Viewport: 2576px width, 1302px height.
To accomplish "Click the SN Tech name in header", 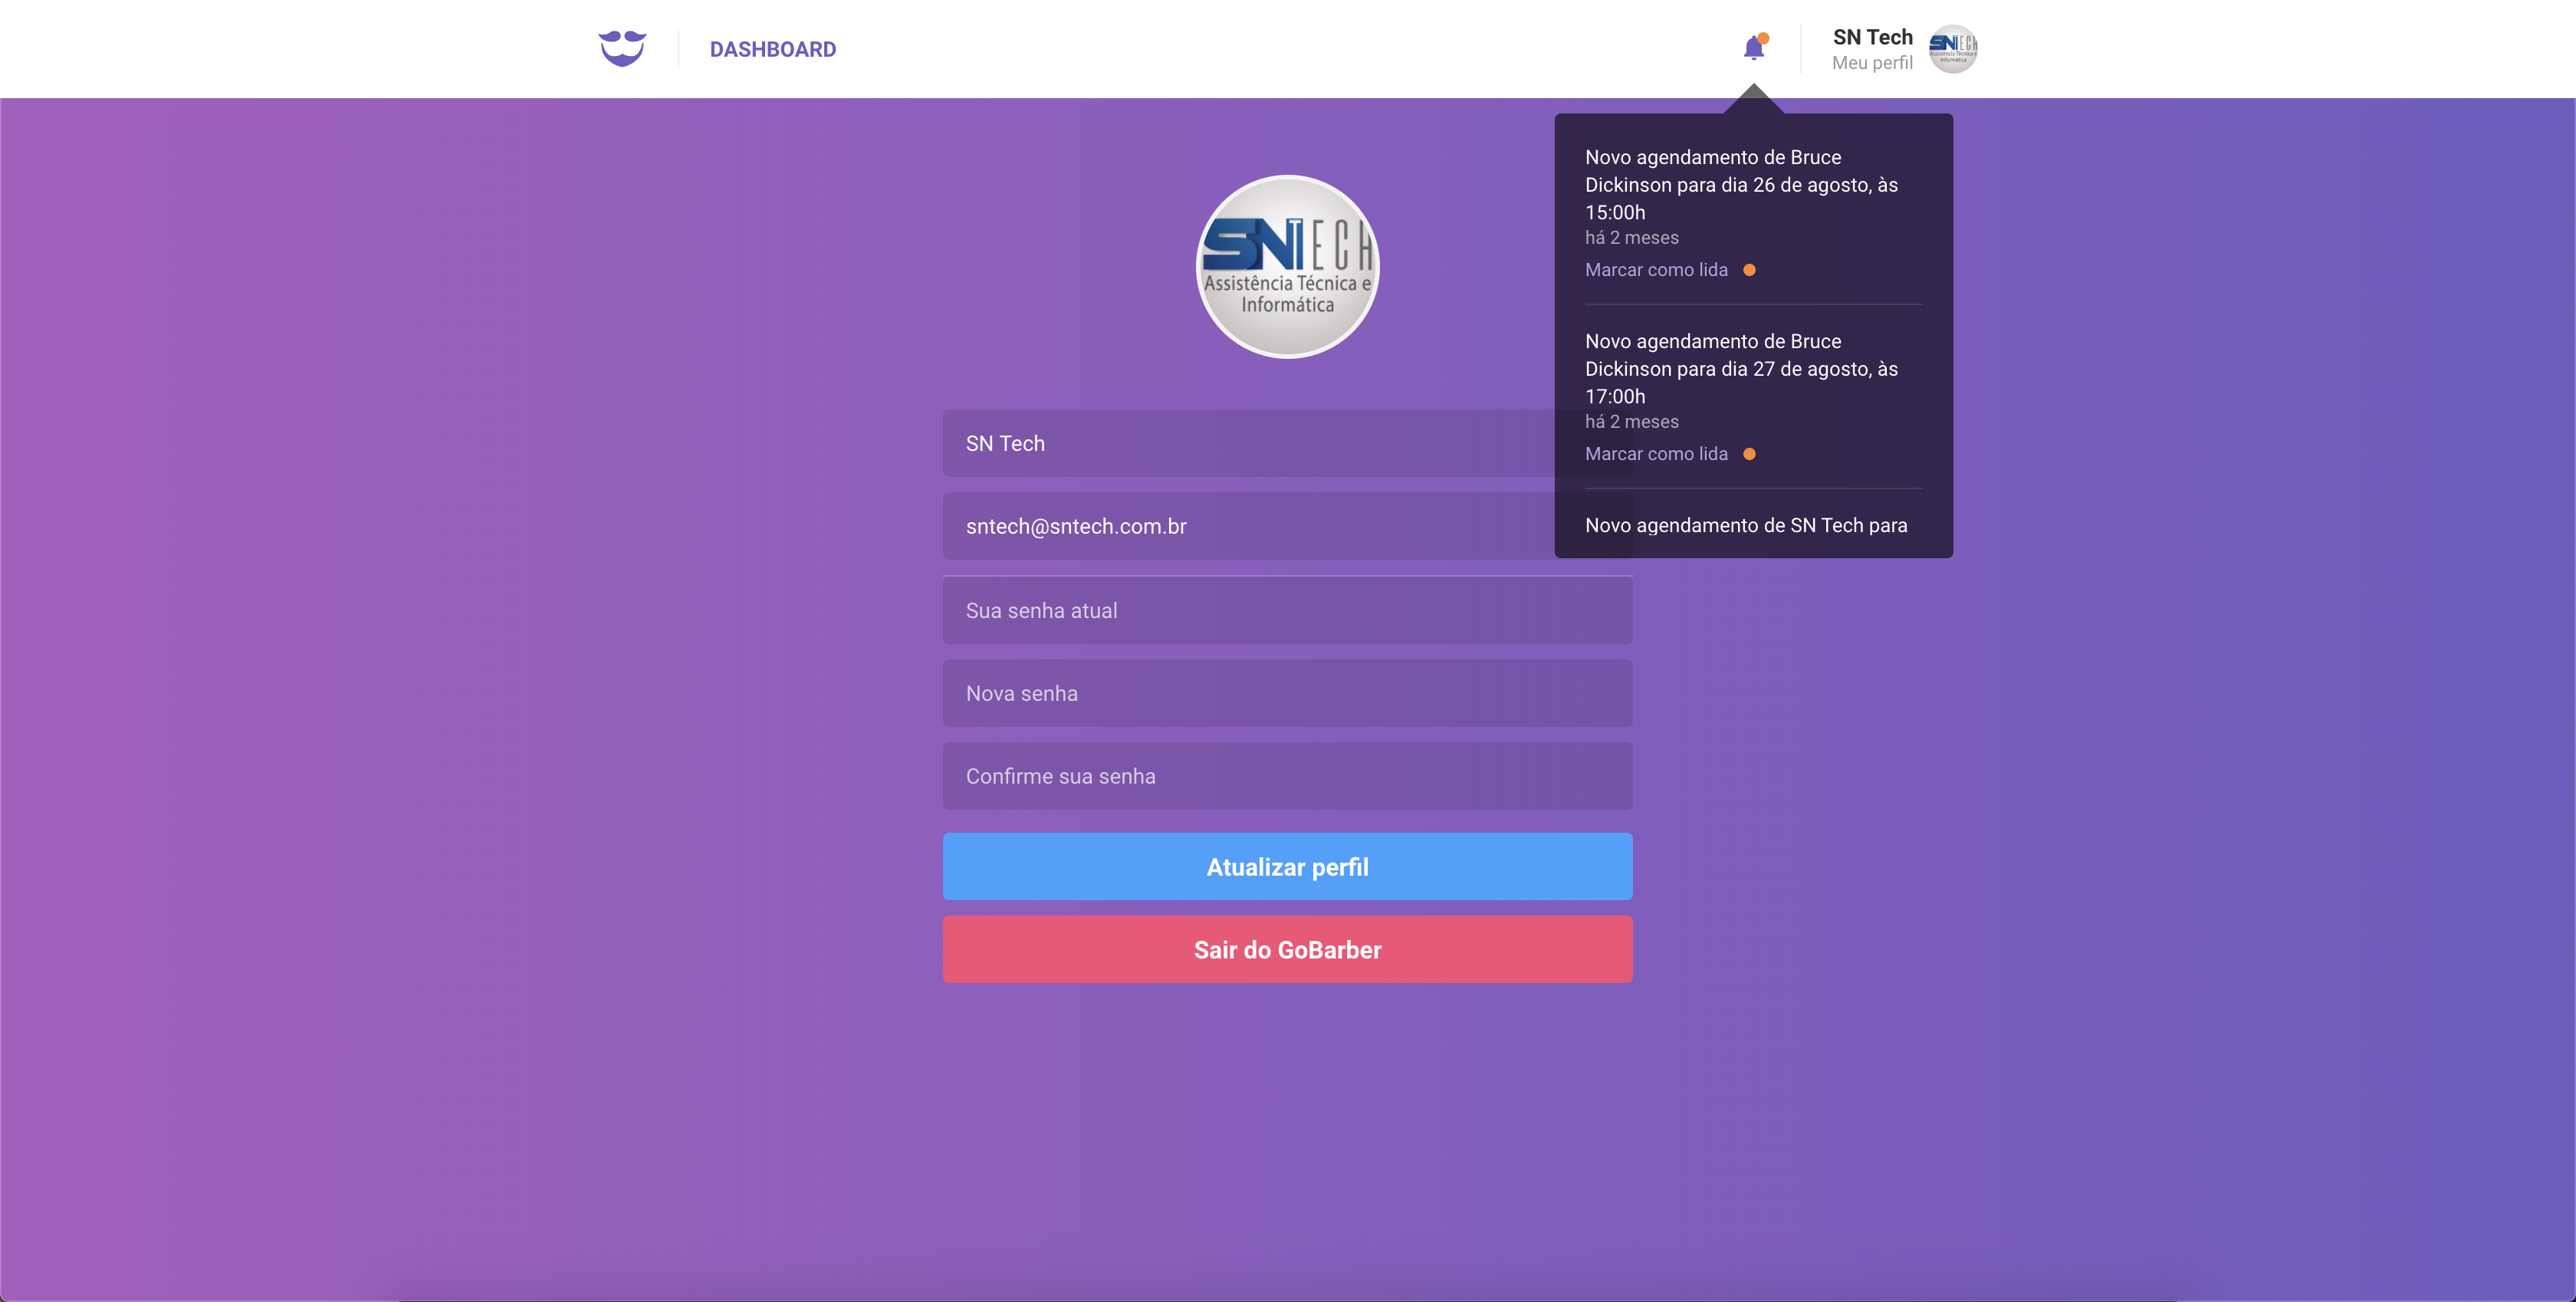I will (x=1872, y=37).
